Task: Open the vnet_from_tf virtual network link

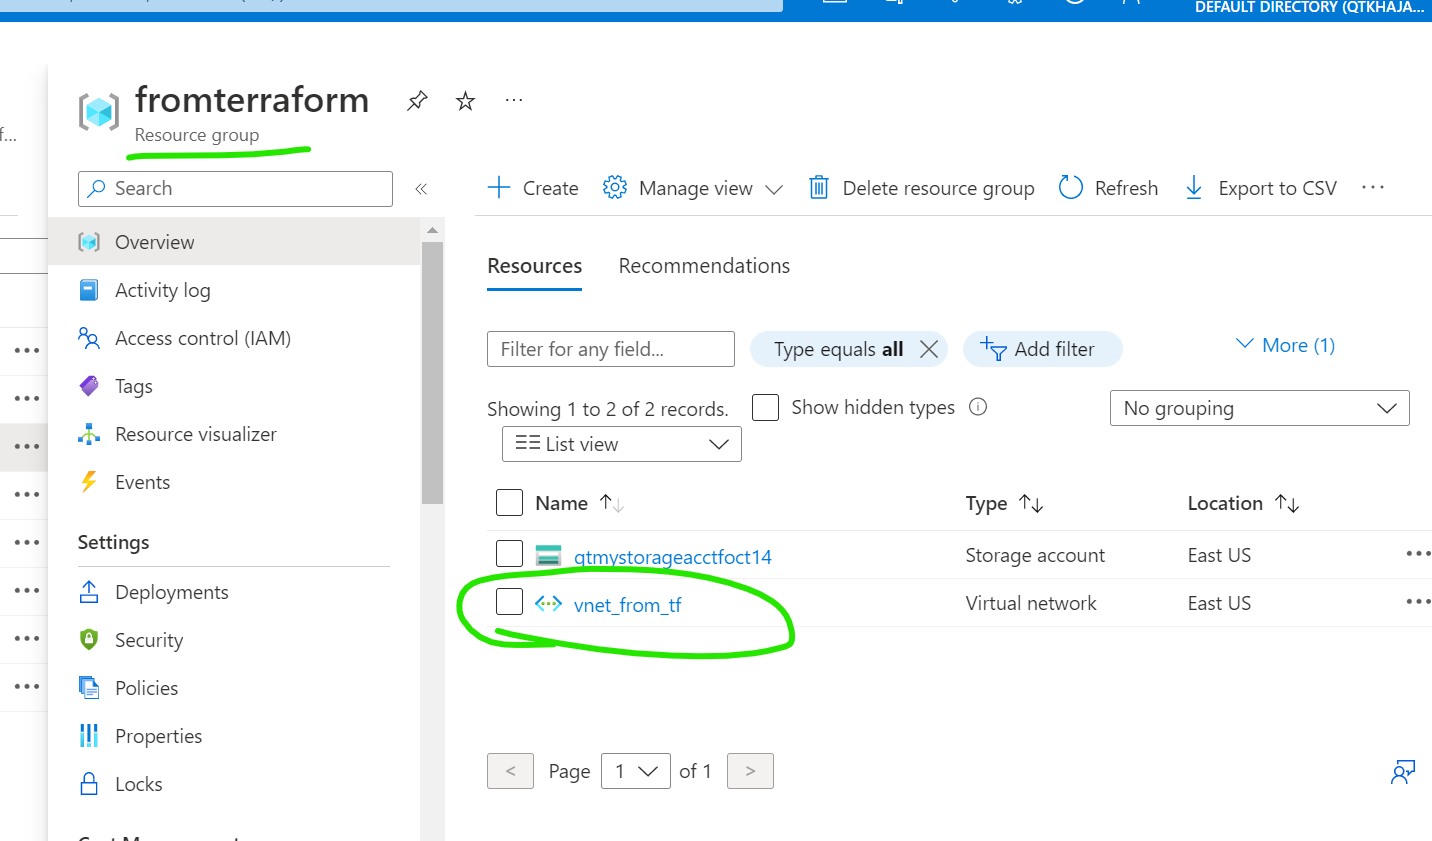Action: pos(628,605)
